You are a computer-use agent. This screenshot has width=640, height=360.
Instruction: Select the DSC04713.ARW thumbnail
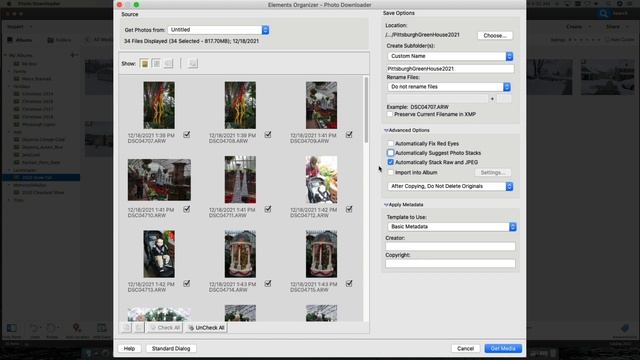click(159, 254)
